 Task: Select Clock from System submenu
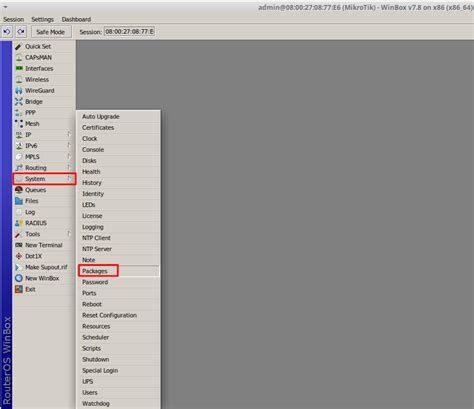click(x=118, y=138)
